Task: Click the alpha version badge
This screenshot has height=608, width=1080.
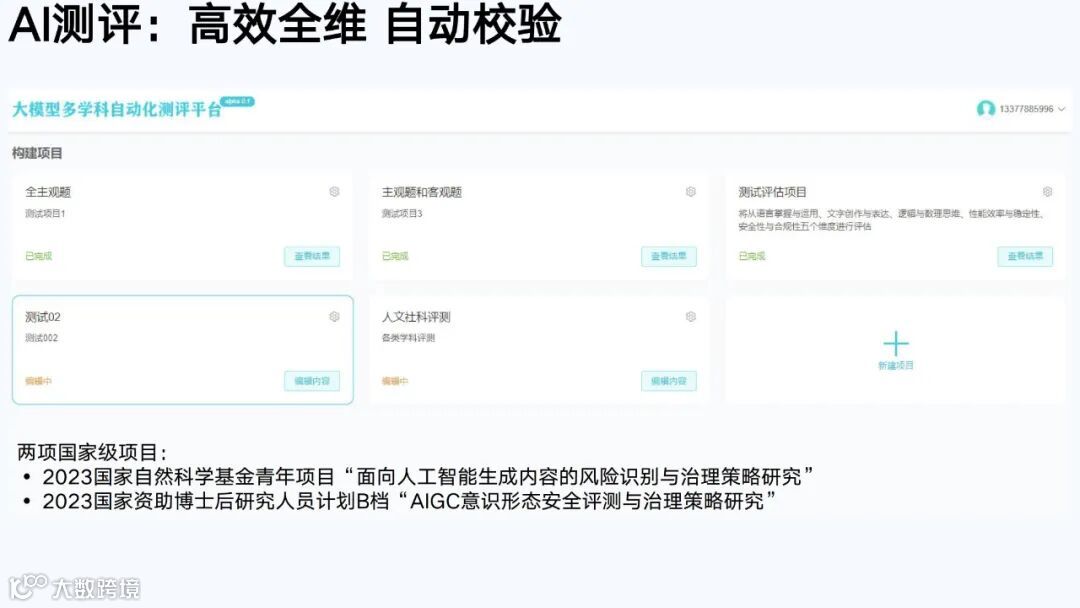Action: [238, 101]
